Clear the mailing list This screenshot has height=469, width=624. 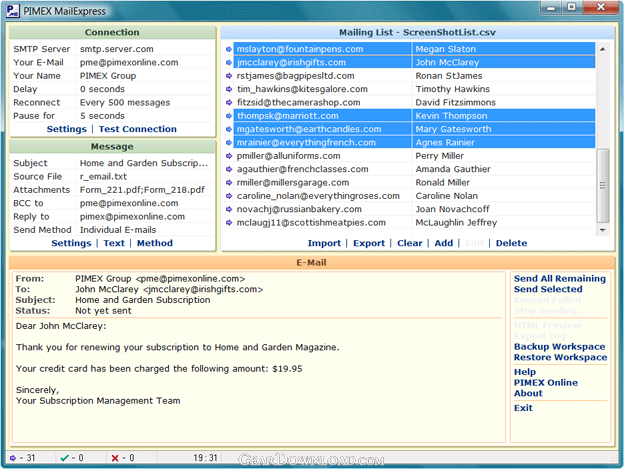[x=410, y=243]
